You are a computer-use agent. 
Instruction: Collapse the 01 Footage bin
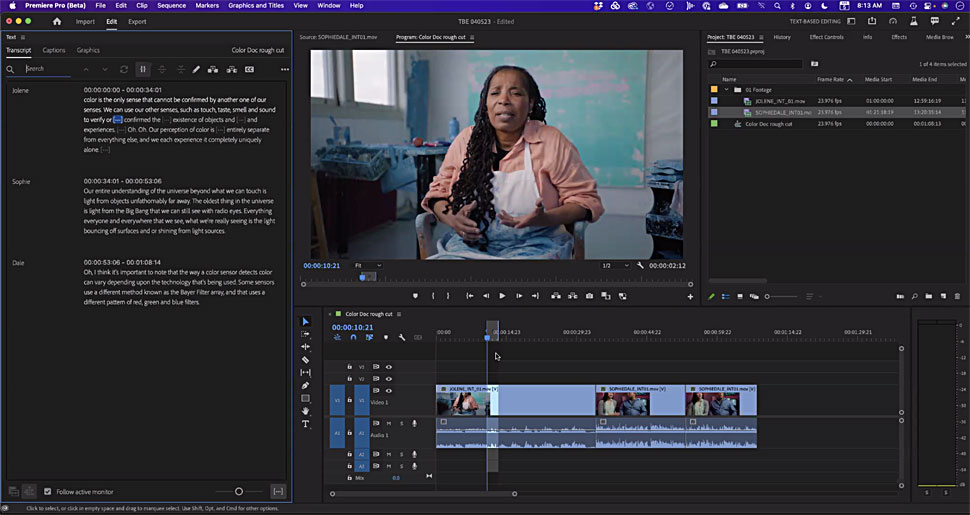pos(727,90)
